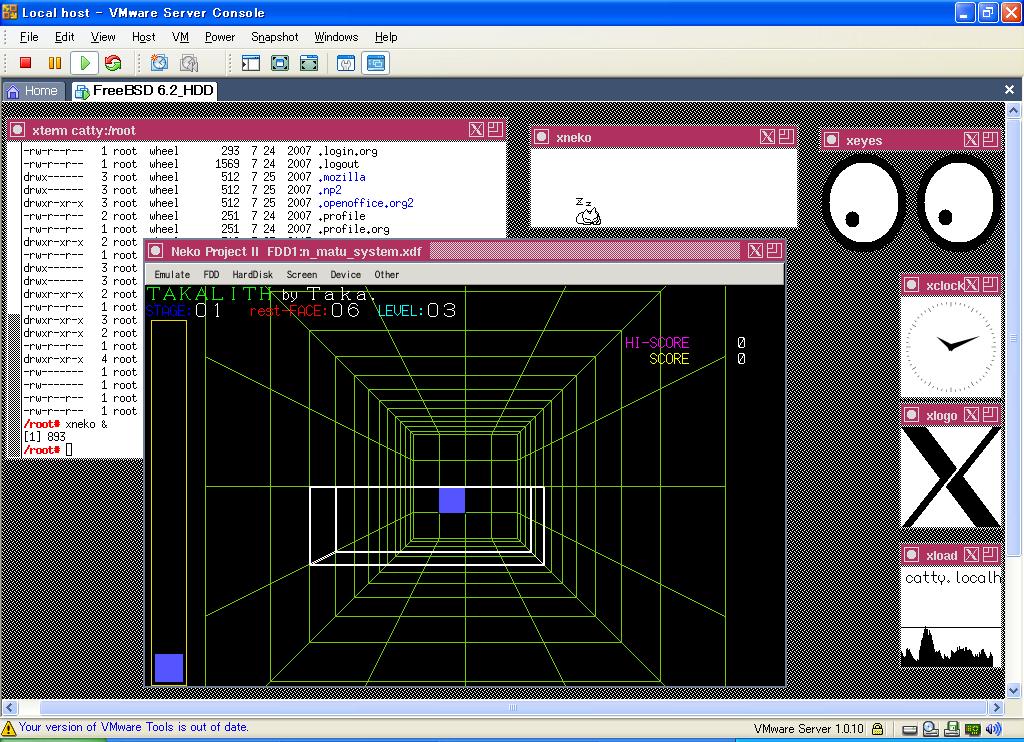1024x742 pixels.
Task: Select the FreeBSD 6.2_HDD tab
Action: [x=144, y=91]
